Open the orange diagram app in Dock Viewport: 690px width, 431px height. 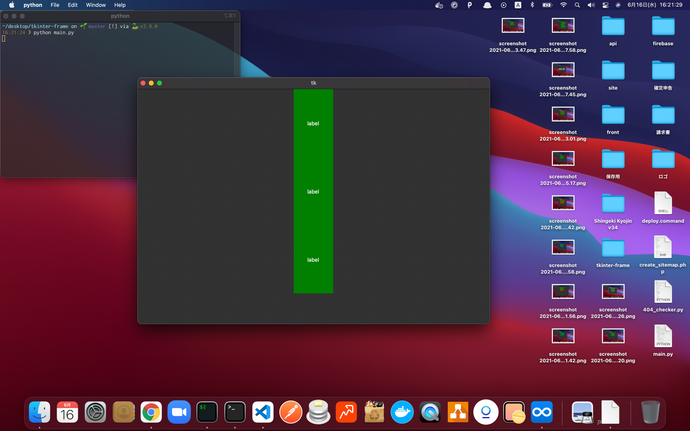coord(458,413)
